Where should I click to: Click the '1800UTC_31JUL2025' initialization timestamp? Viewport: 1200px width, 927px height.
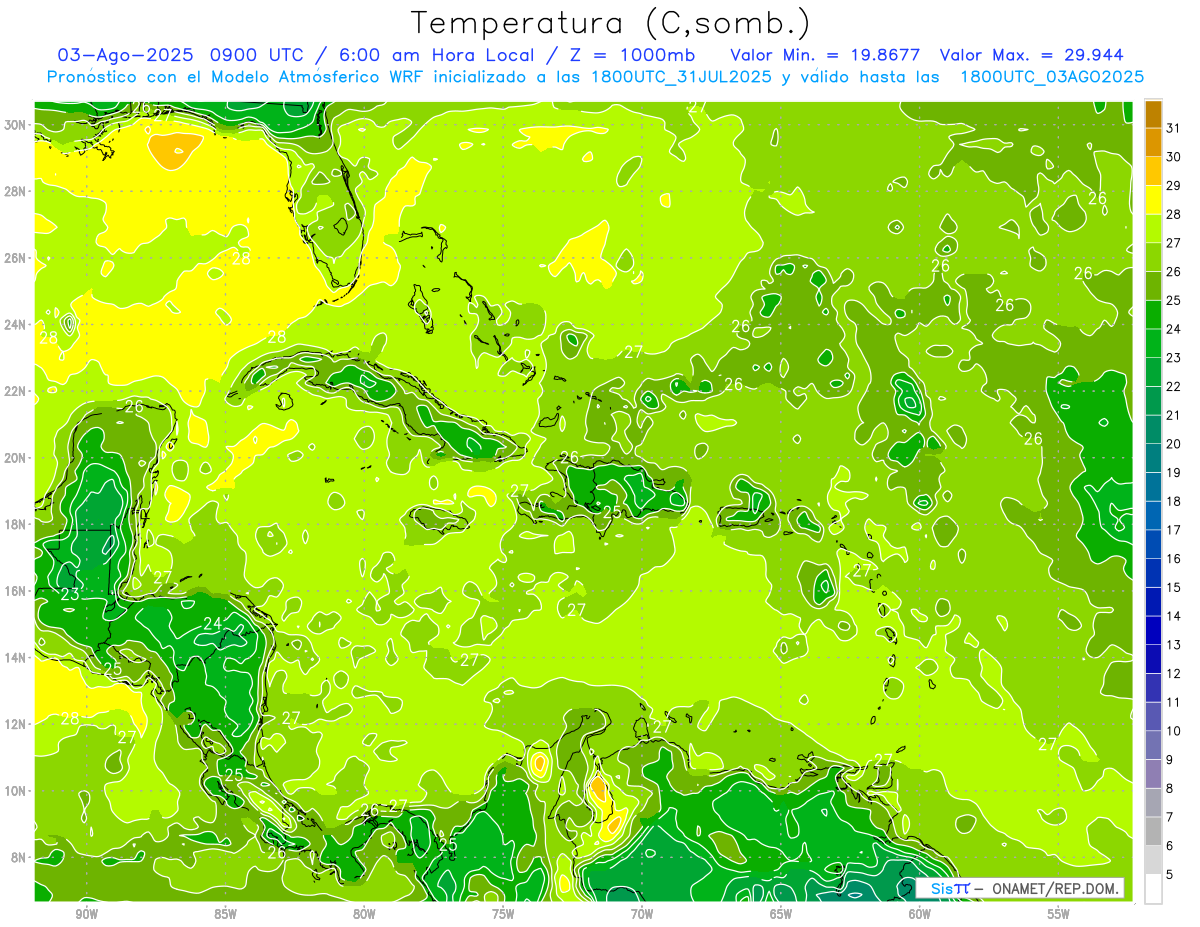[x=681, y=77]
